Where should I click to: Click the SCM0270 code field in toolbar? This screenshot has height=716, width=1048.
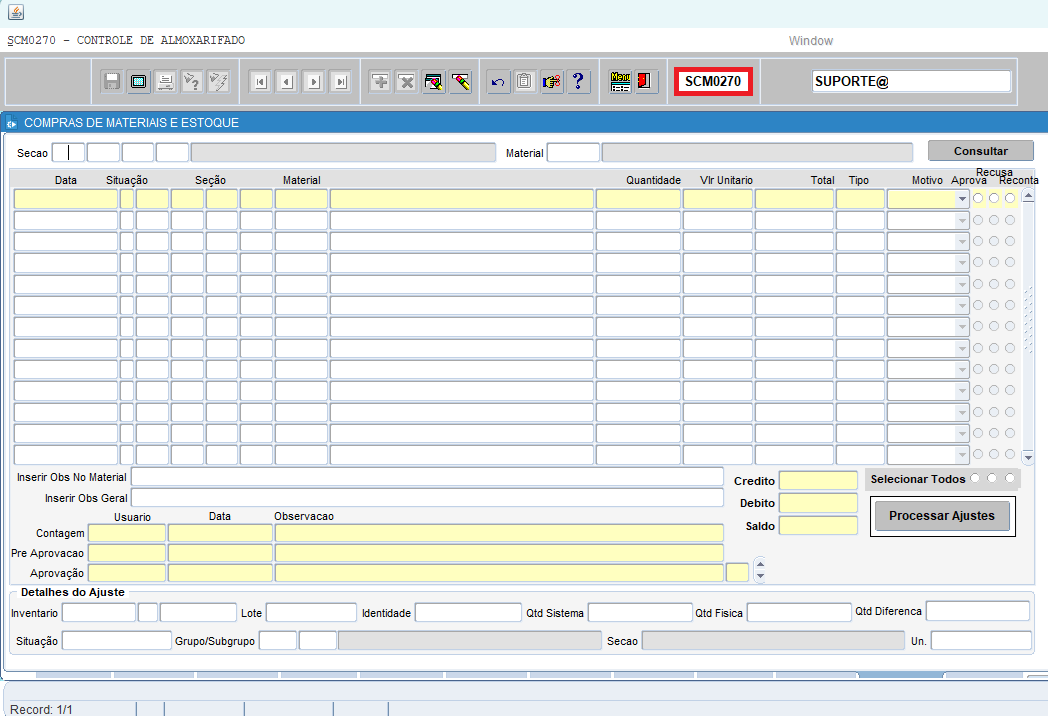pyautogui.click(x=712, y=82)
